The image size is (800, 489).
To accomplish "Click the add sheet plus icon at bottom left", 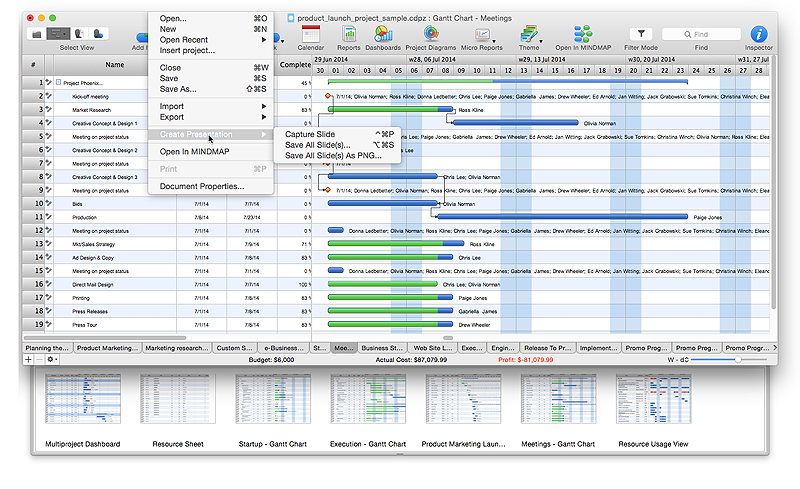I will click(x=28, y=358).
